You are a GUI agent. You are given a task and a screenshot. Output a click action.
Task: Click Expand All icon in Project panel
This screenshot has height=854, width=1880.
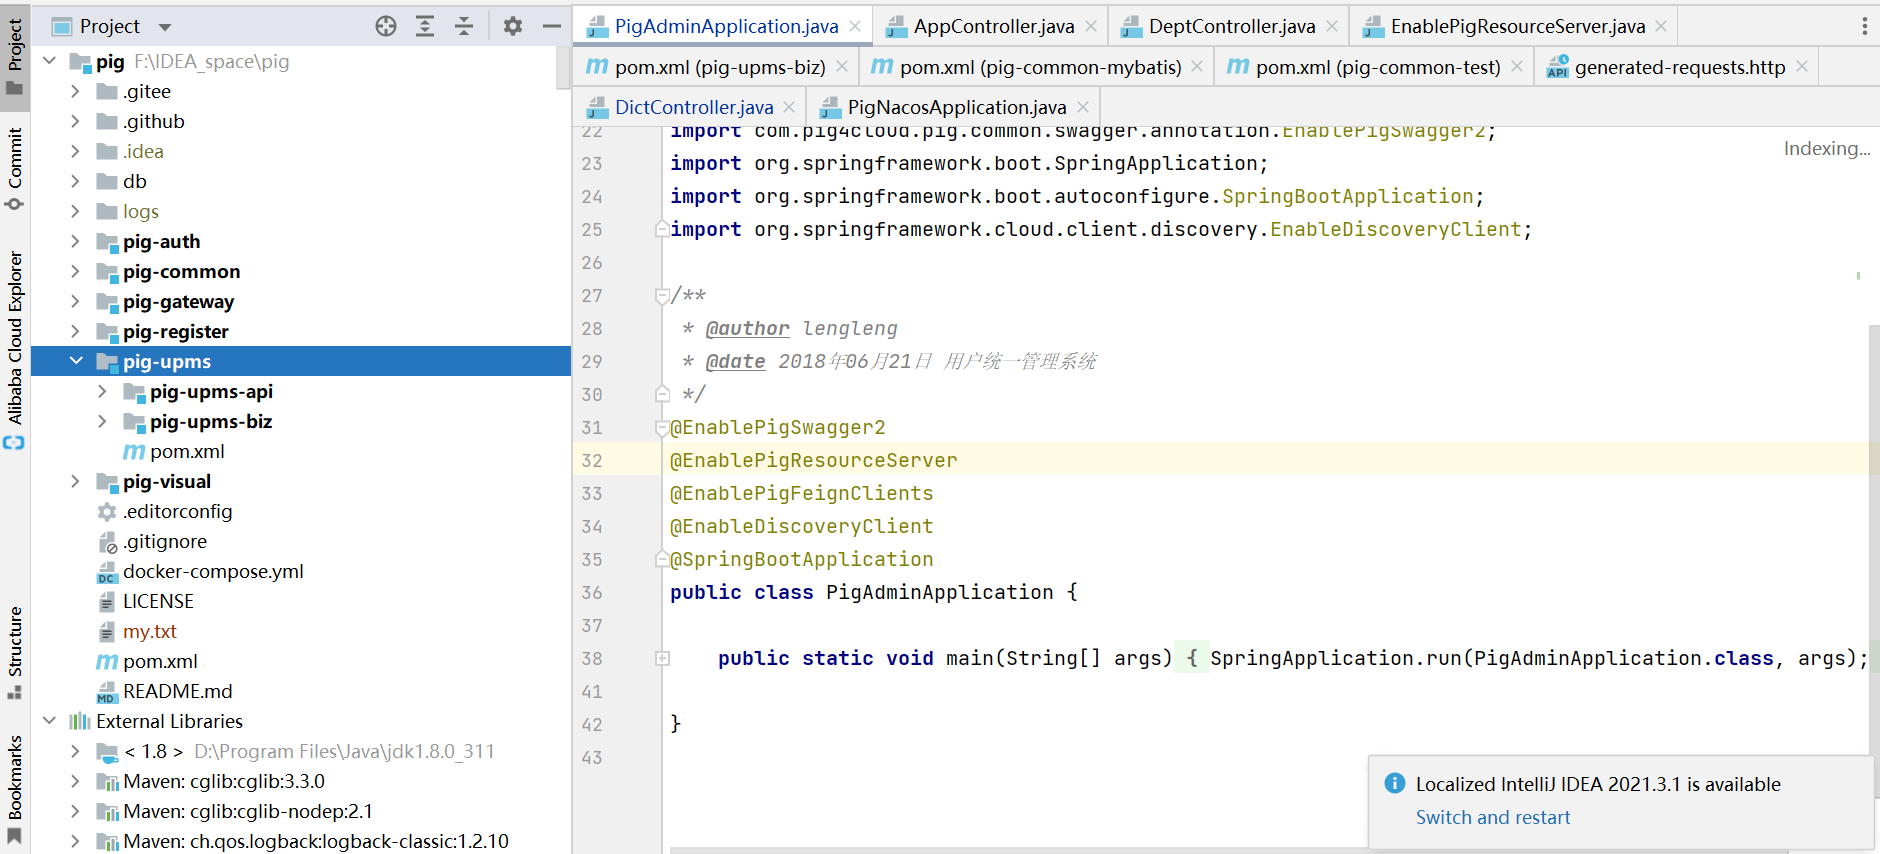[425, 26]
